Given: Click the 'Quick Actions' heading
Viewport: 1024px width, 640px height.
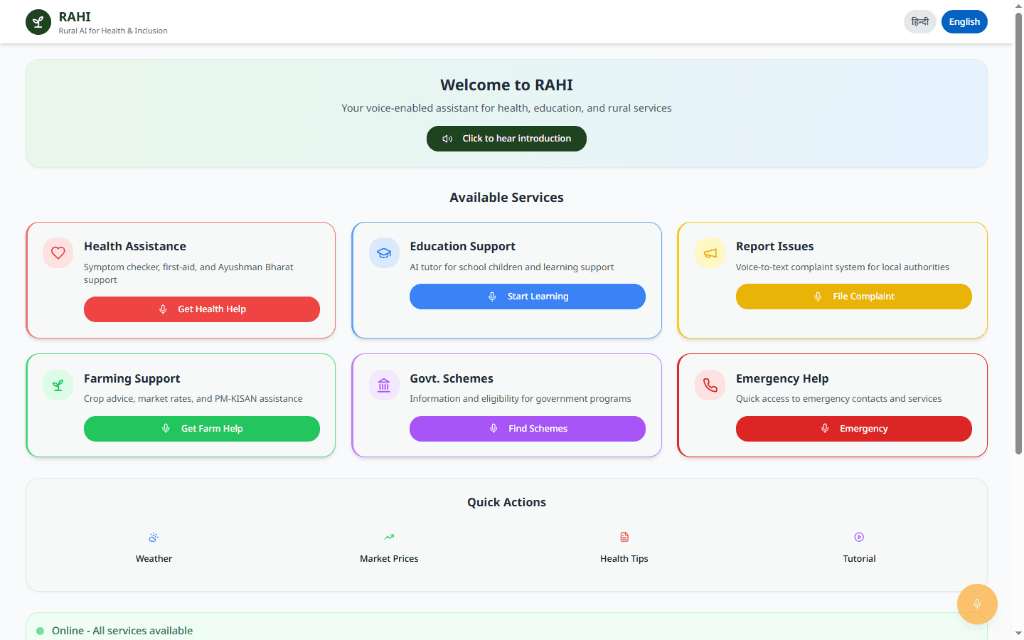Looking at the screenshot, I should (507, 502).
